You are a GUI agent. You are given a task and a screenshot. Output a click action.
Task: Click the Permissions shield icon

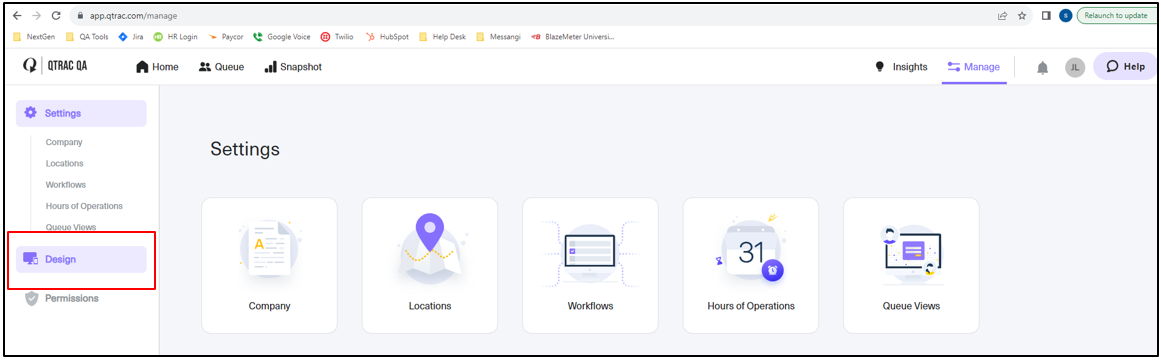click(x=31, y=298)
